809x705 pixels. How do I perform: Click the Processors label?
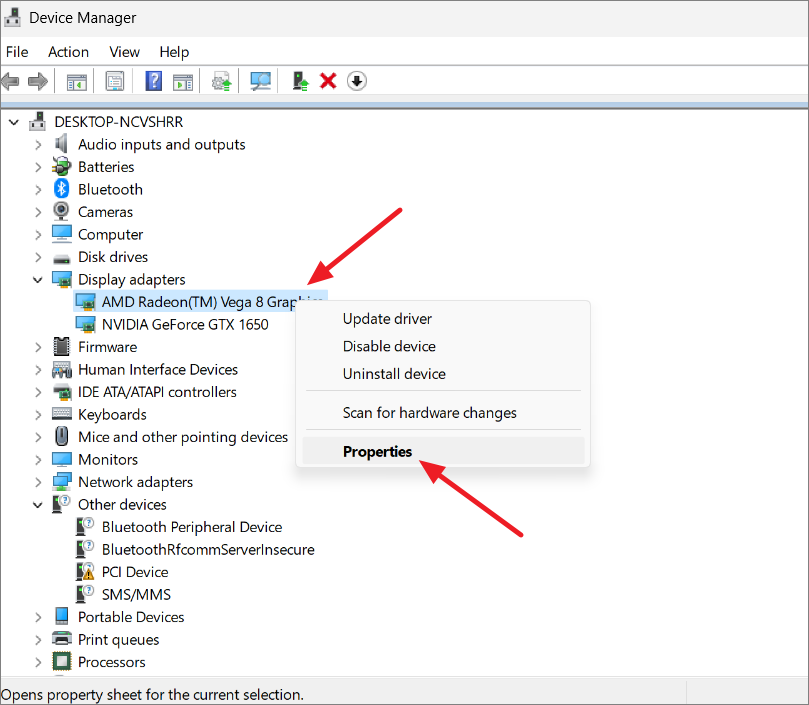pos(111,662)
